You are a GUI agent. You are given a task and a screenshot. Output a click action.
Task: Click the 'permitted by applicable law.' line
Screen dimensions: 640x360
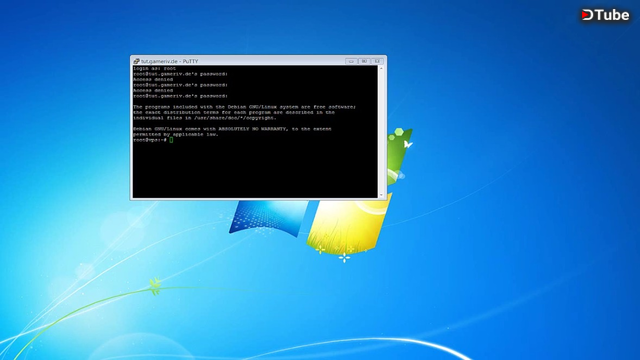[176, 134]
